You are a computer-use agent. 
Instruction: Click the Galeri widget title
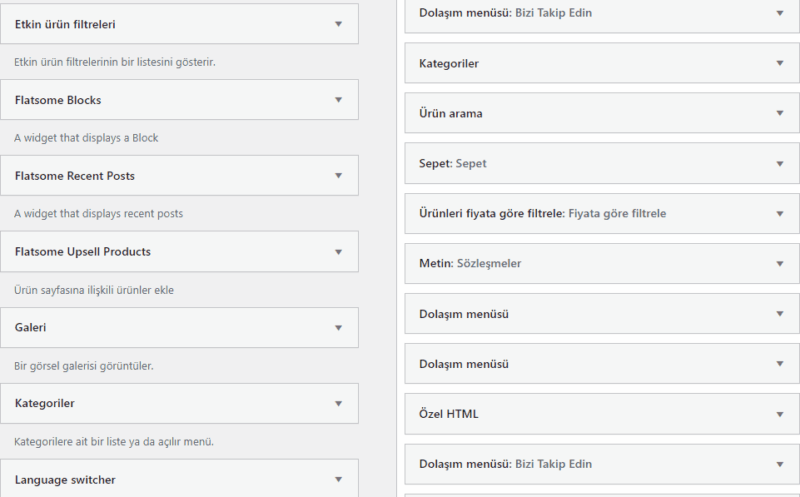point(31,327)
